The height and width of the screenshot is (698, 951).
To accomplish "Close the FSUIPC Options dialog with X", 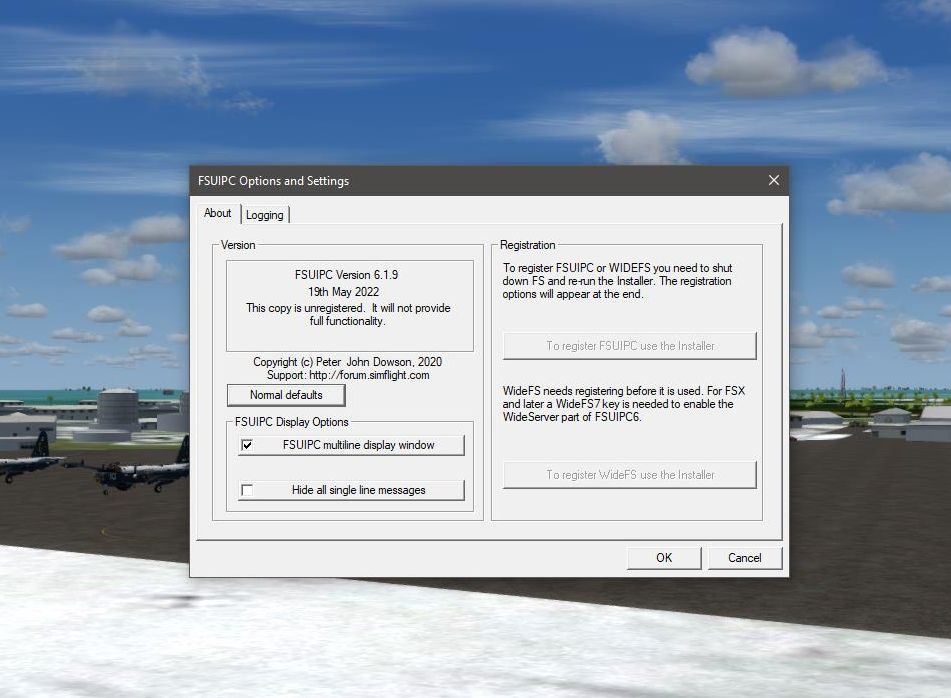I will point(773,181).
